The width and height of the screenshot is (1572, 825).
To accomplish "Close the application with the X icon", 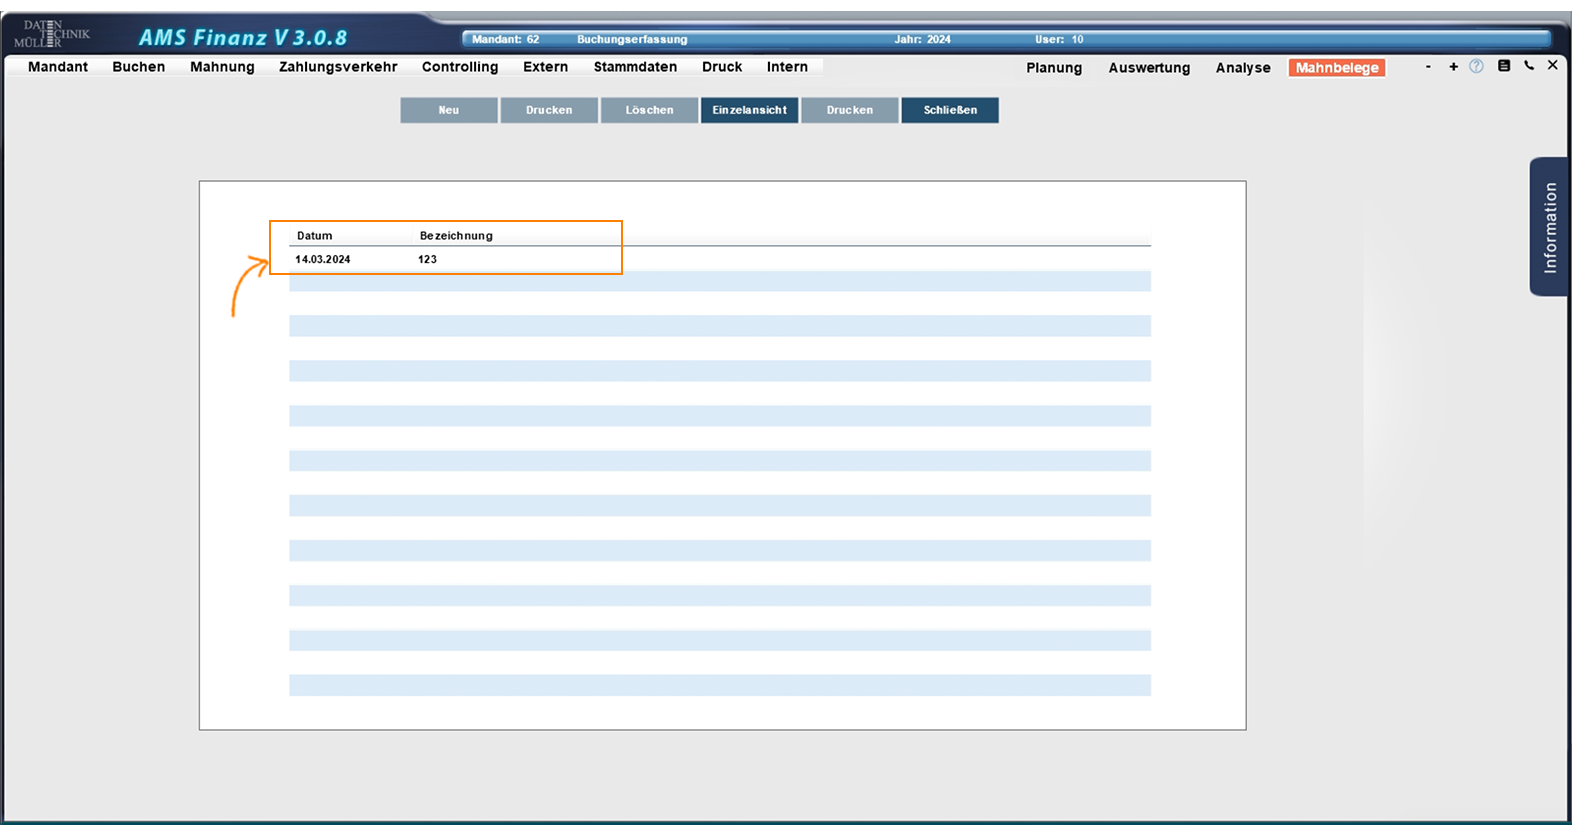I will [1552, 65].
